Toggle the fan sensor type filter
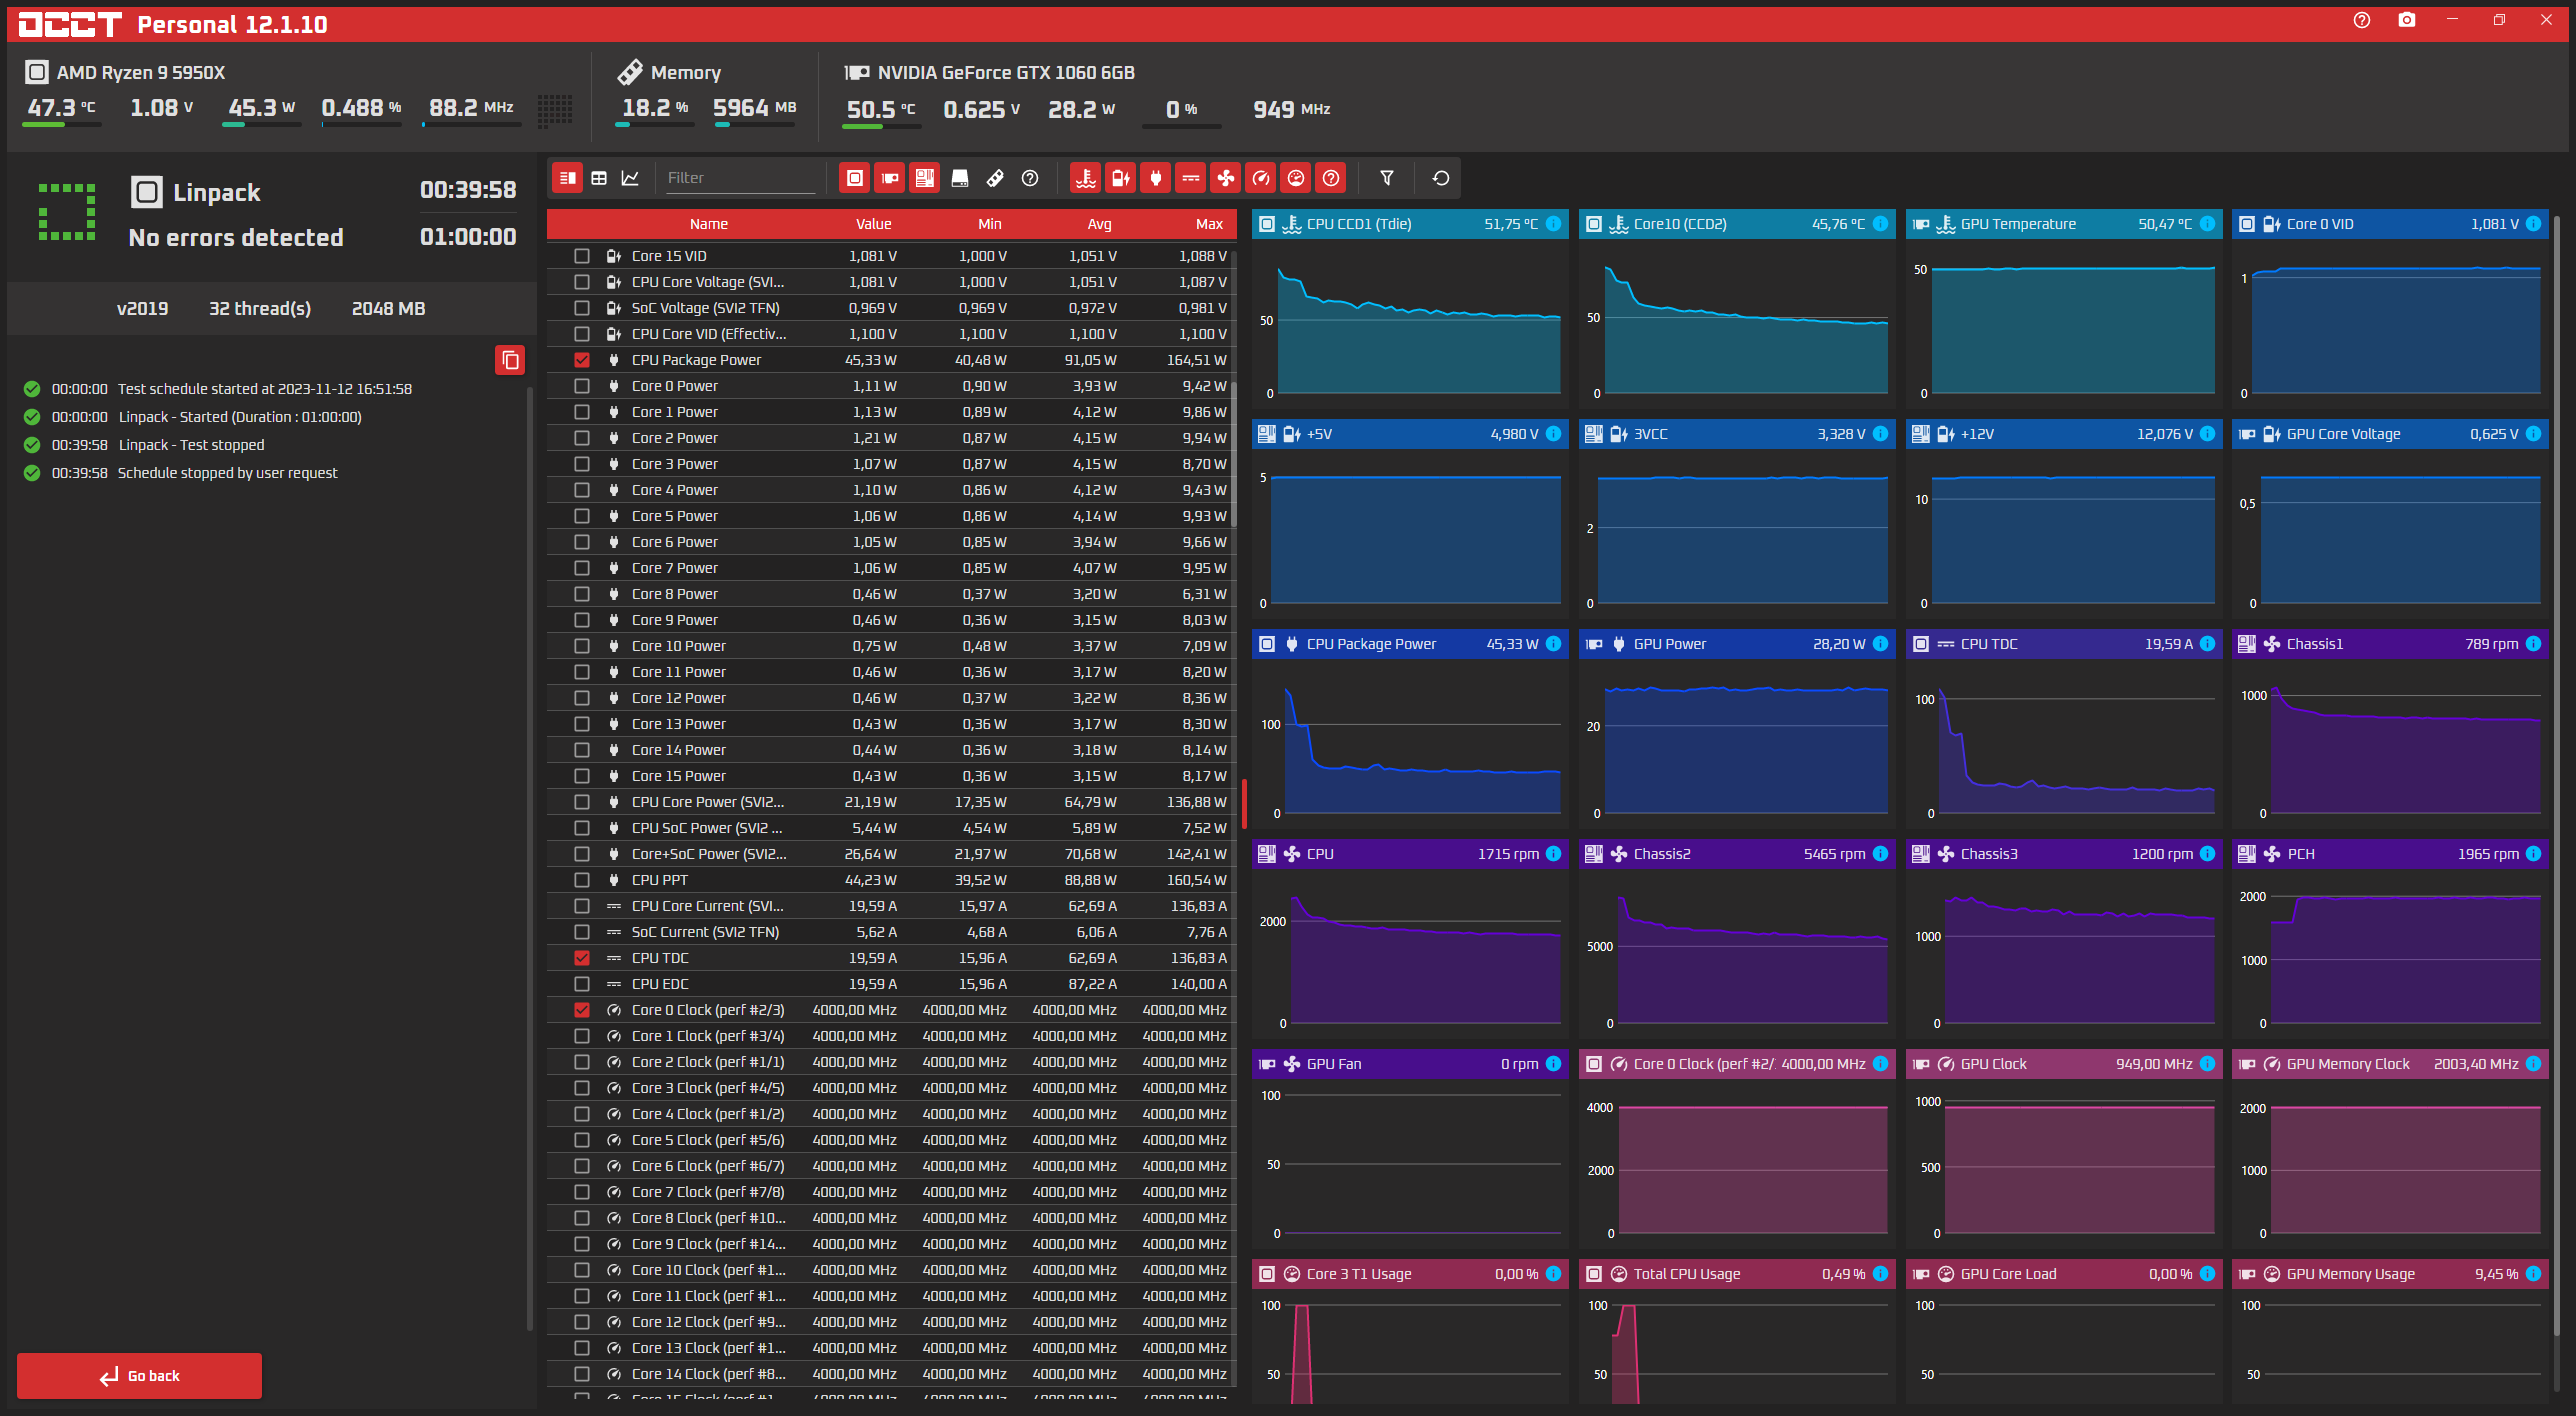The image size is (2576, 1416). pos(1226,178)
